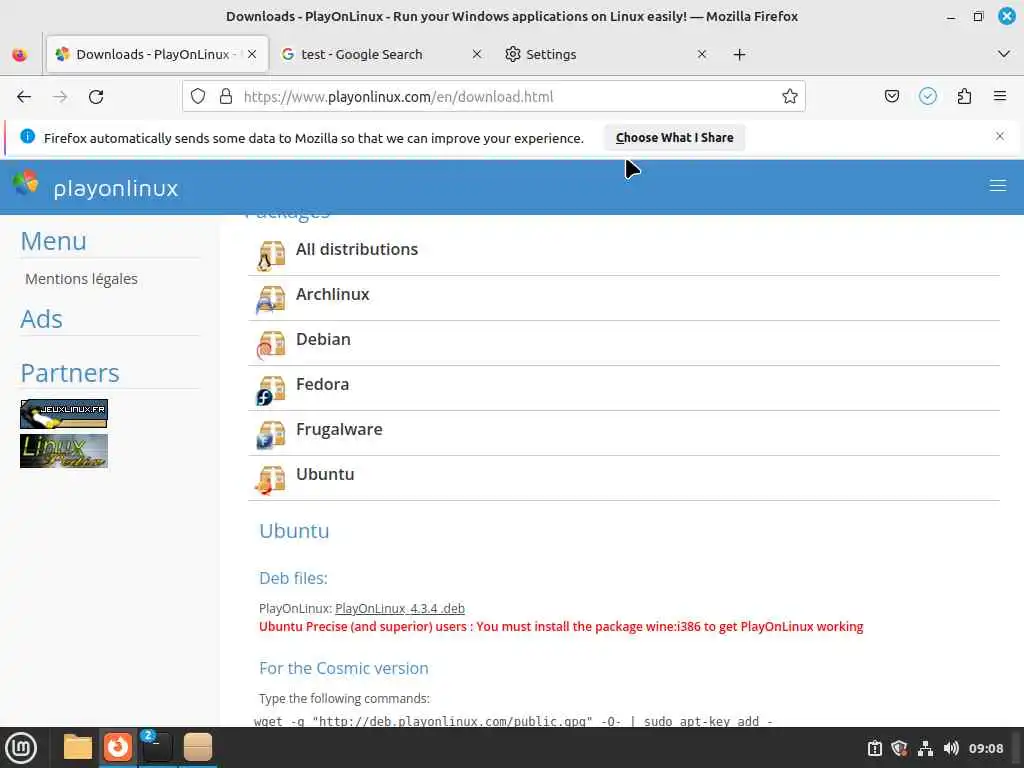Open the file manager from taskbar
Image resolution: width=1024 pixels, height=768 pixels.
click(x=78, y=748)
